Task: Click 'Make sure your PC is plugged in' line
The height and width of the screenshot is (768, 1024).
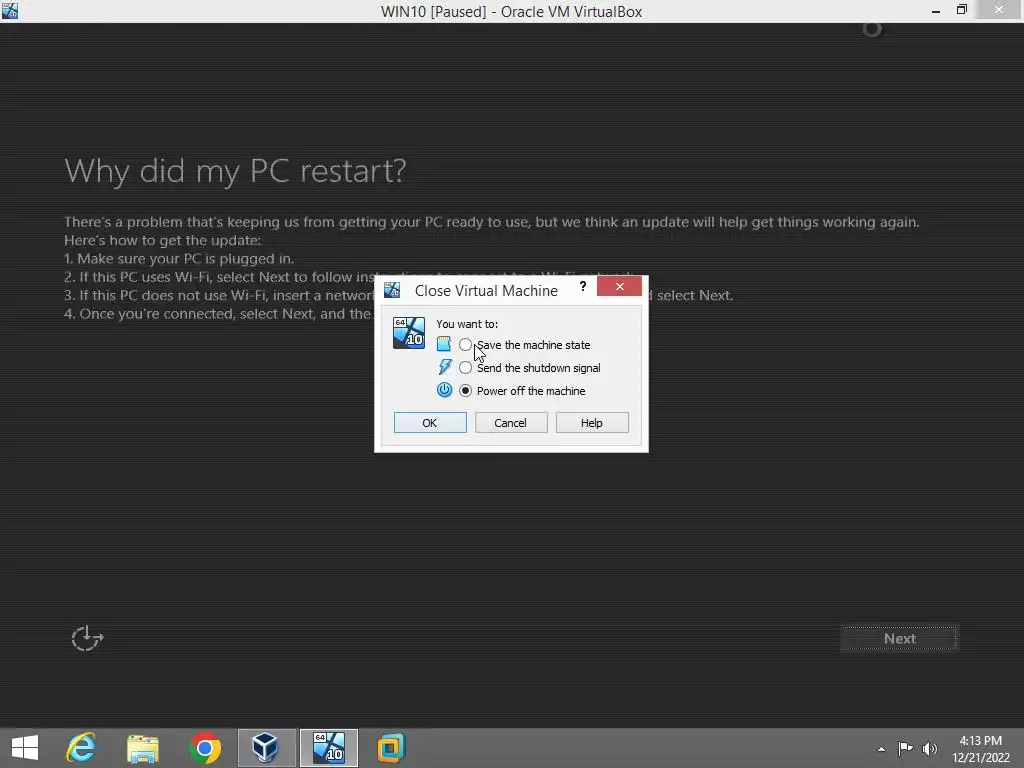Action: coord(179,259)
